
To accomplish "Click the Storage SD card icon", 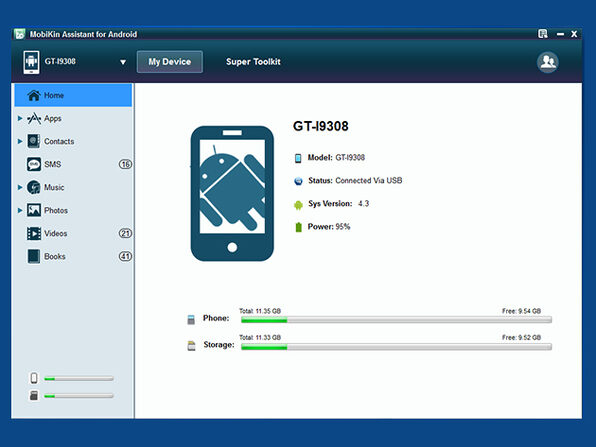I will coord(192,346).
